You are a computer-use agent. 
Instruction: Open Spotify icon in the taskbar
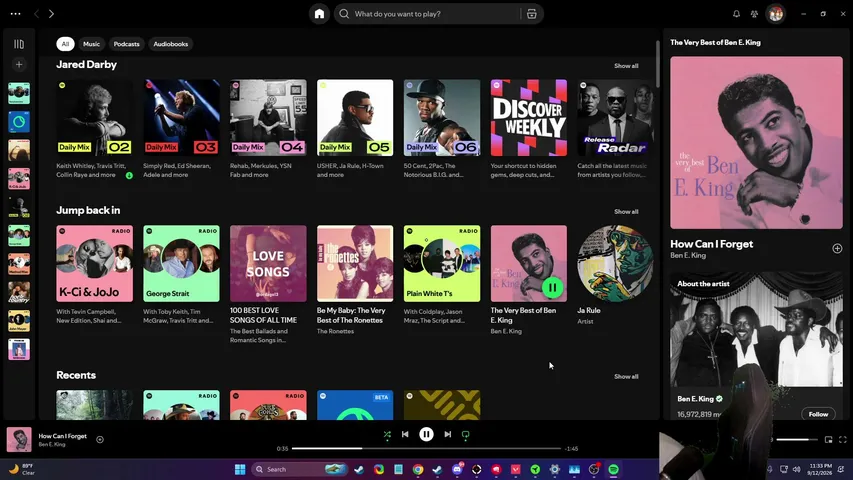click(613, 469)
